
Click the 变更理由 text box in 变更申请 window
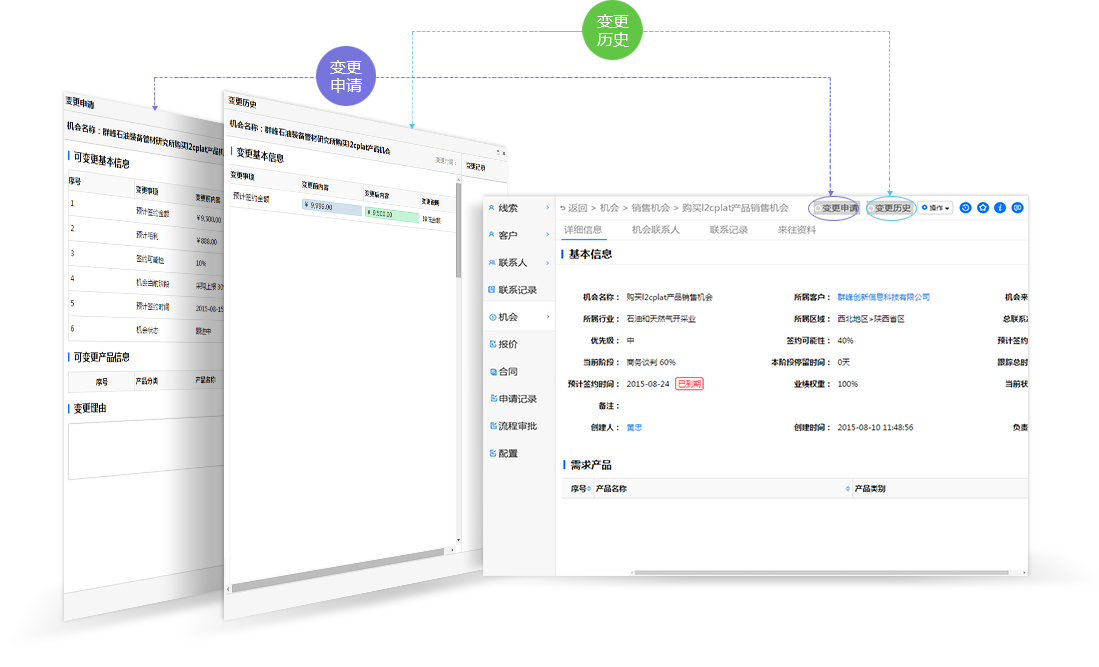point(146,449)
